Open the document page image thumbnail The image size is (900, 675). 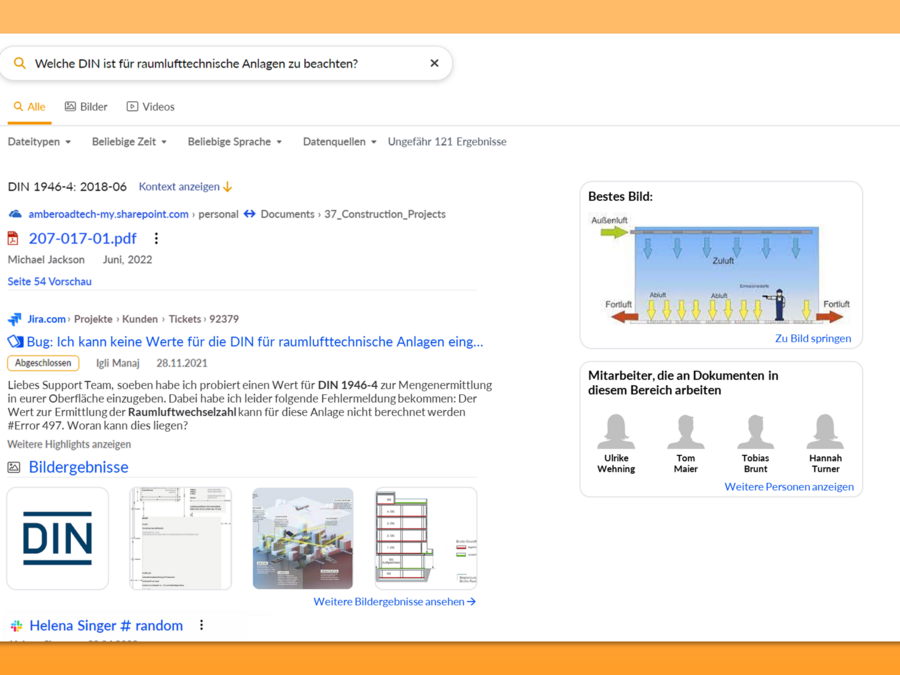(x=180, y=538)
